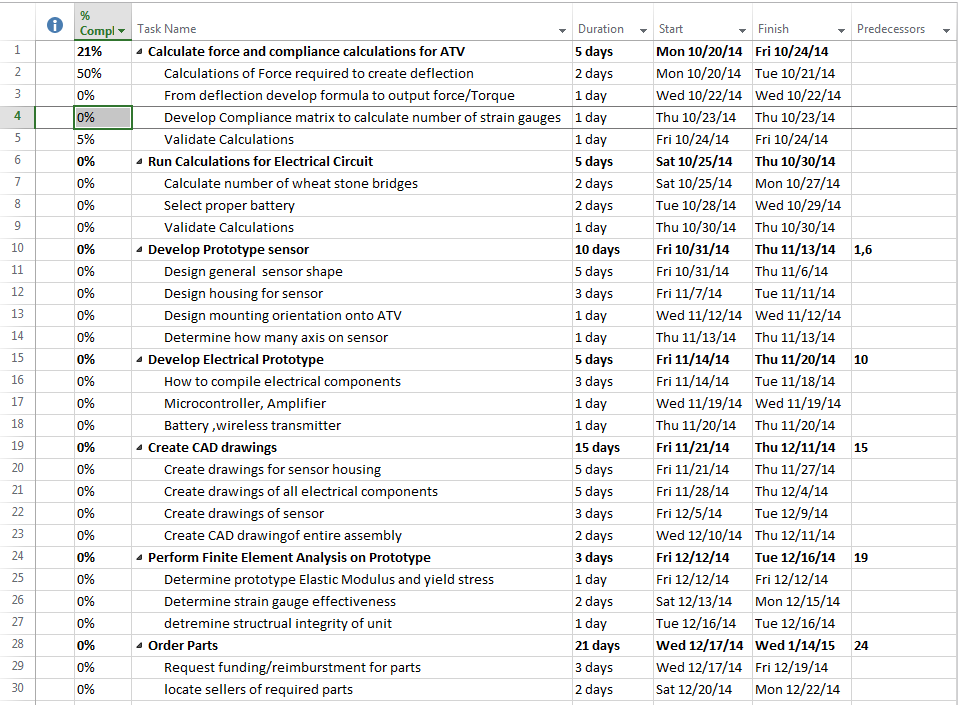
Task: Select 'detremine structrual integrity of unit'
Action: (278, 623)
